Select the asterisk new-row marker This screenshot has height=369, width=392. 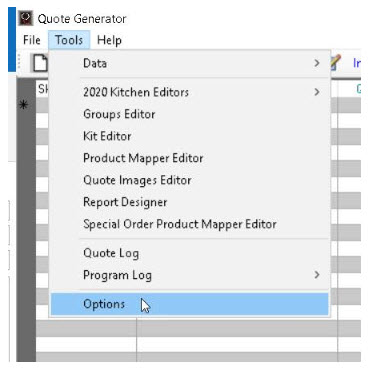[x=23, y=105]
